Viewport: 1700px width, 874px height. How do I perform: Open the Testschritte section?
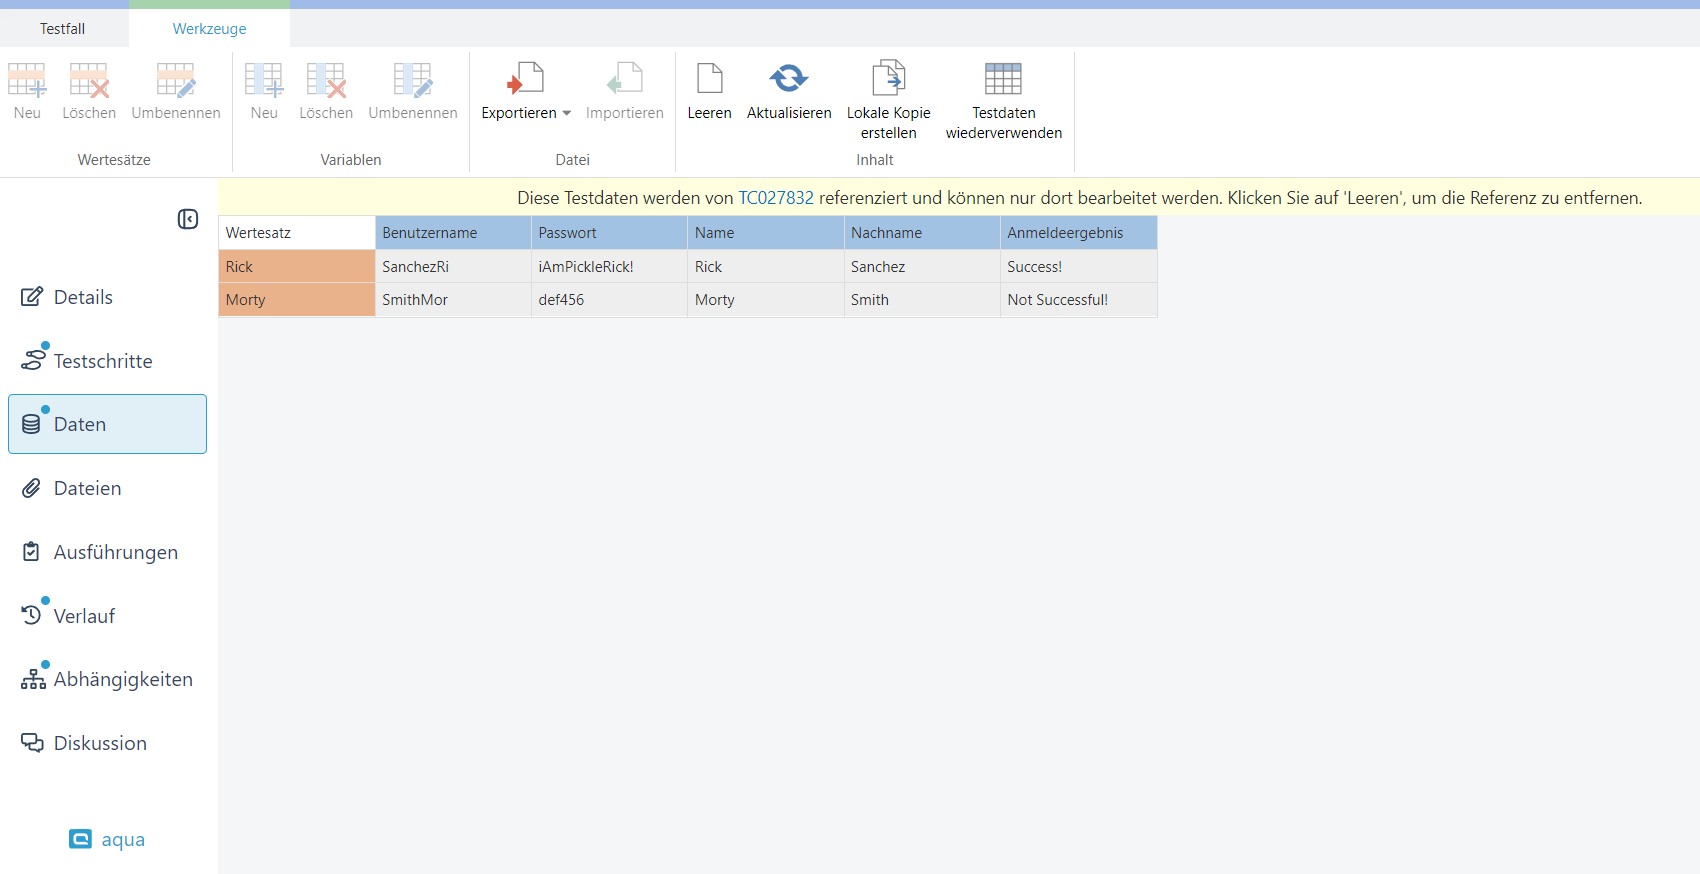point(102,361)
